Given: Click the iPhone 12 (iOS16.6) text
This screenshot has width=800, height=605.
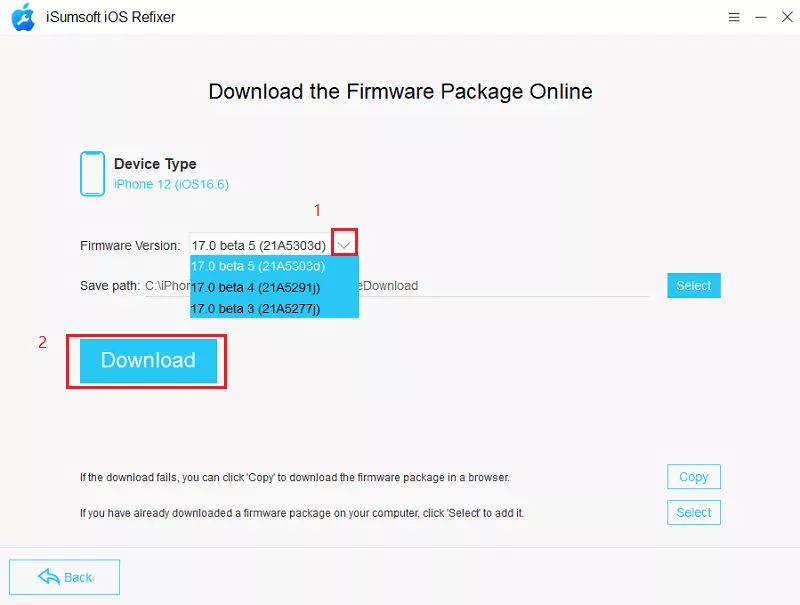Looking at the screenshot, I should tap(171, 184).
